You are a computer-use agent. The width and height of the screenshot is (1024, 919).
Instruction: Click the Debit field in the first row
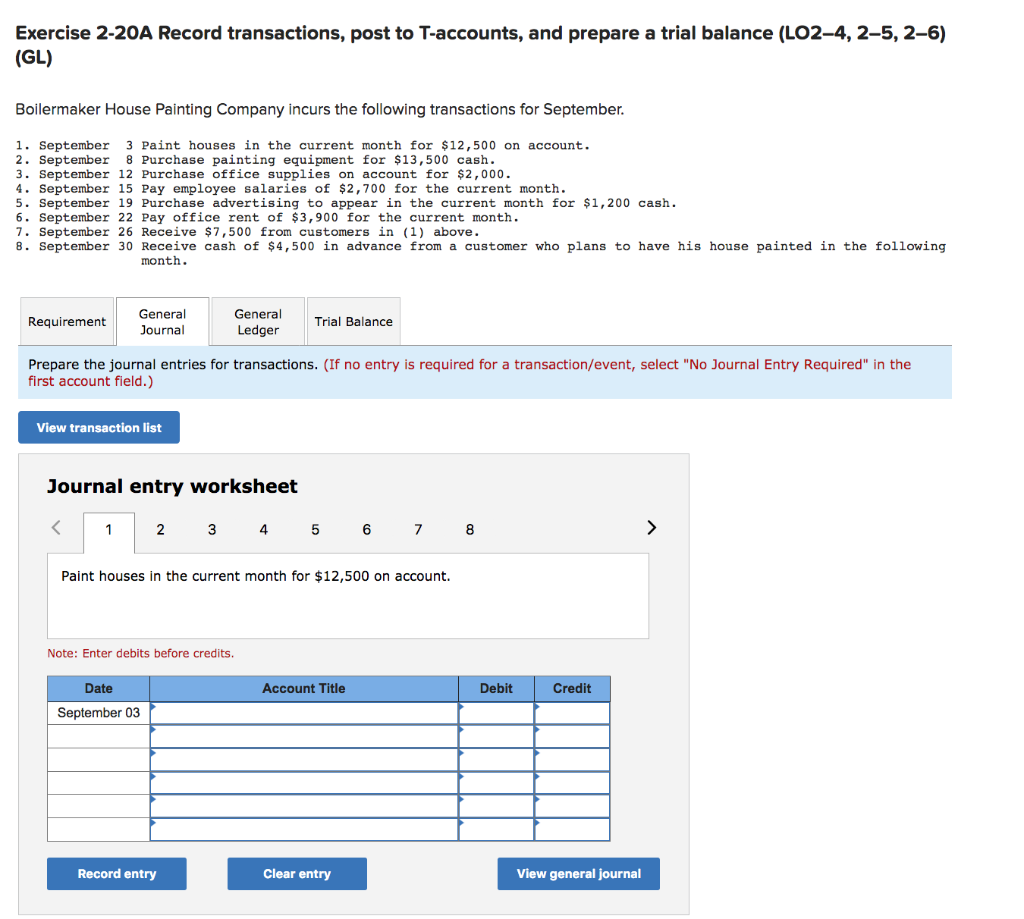point(496,712)
